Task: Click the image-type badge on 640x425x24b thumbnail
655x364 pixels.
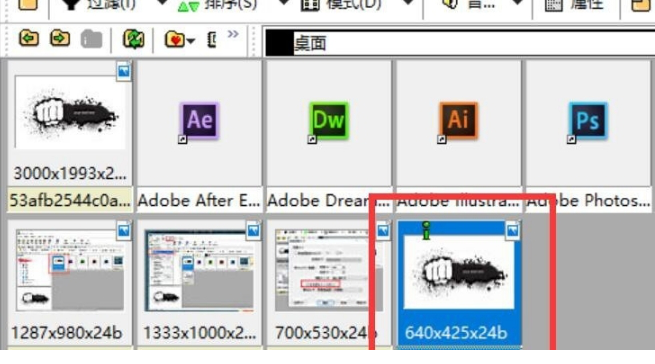Action: point(513,231)
